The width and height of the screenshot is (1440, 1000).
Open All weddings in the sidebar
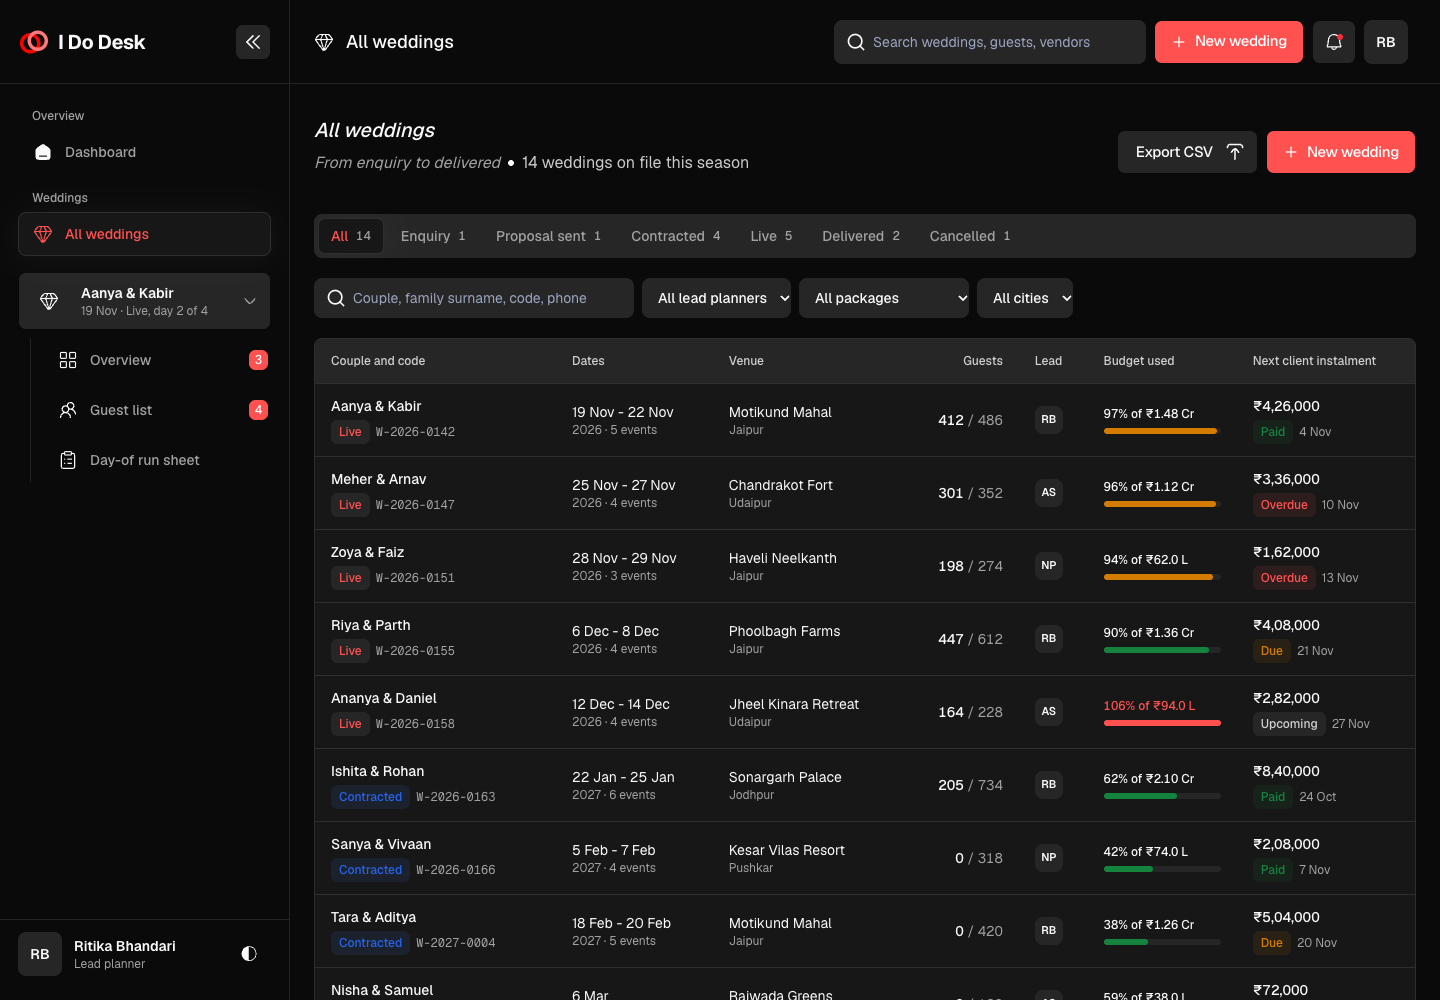(x=144, y=234)
